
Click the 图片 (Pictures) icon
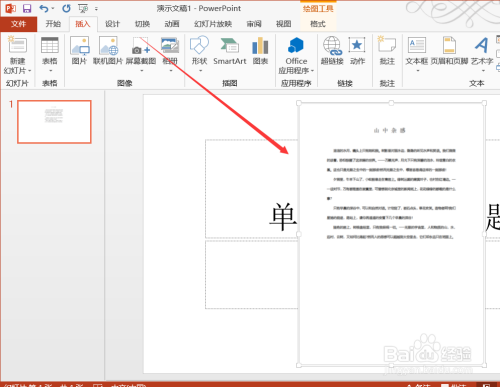click(x=80, y=46)
